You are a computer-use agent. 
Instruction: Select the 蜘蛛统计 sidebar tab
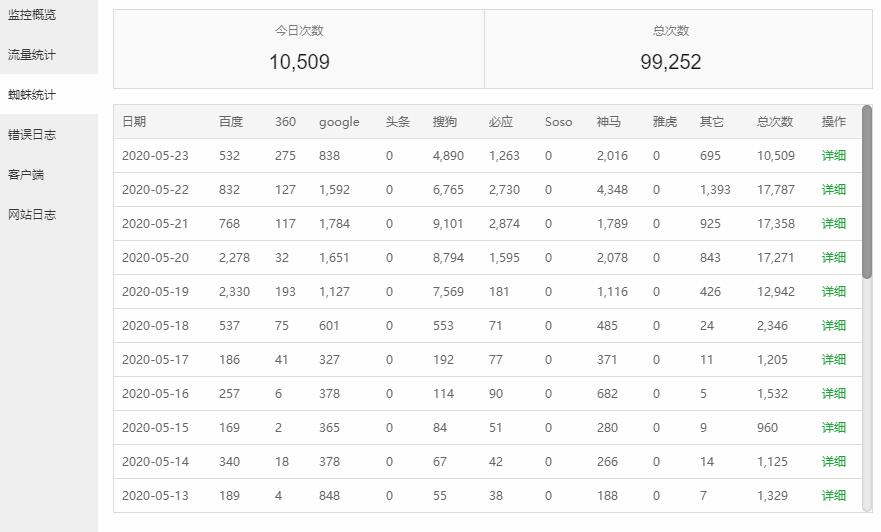(32, 95)
